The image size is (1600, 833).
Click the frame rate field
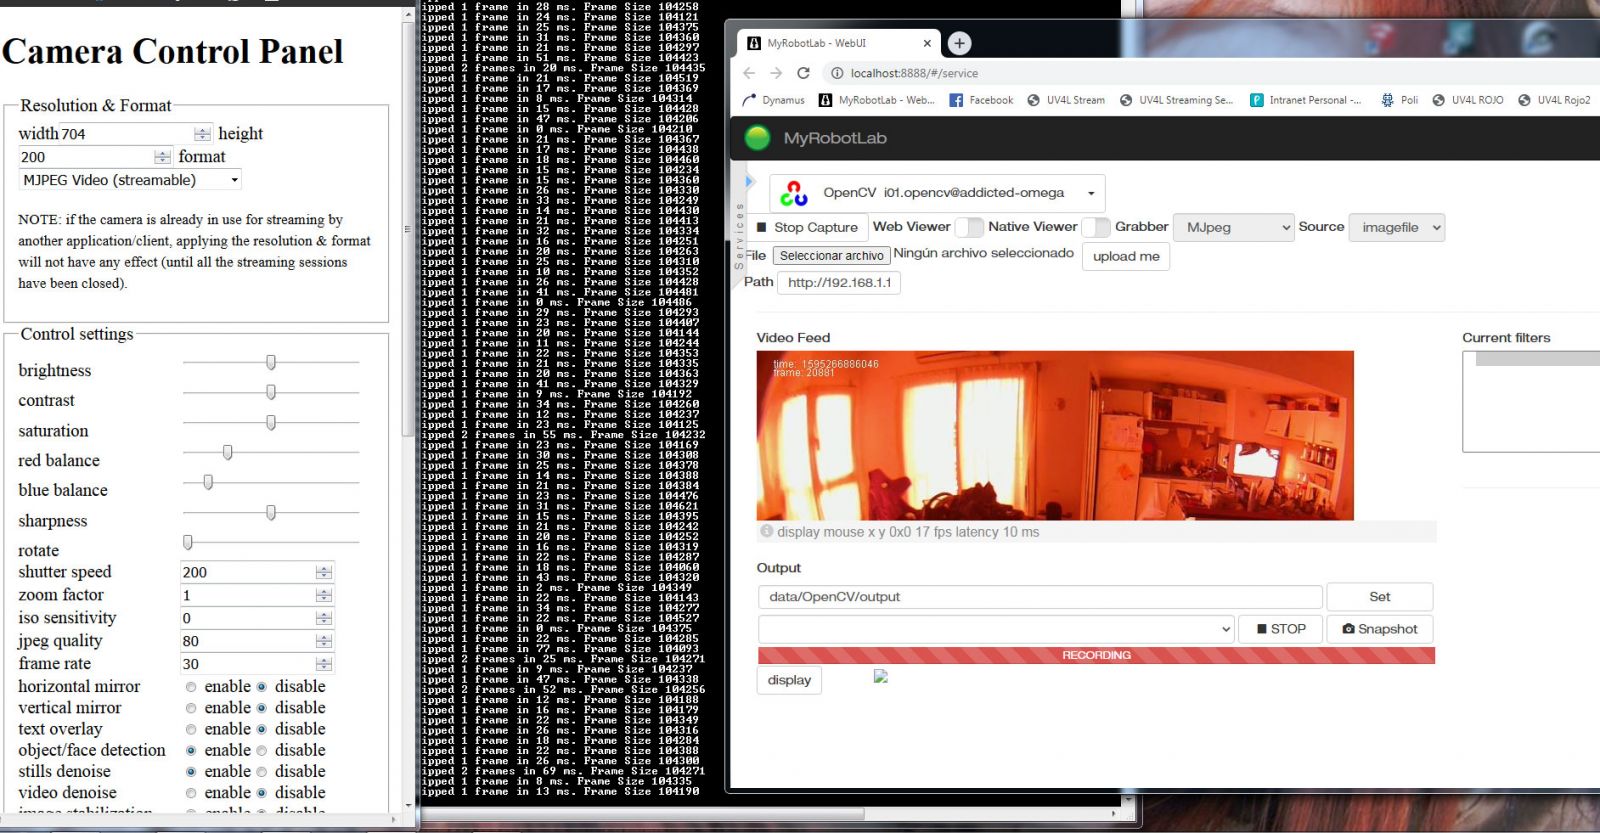(x=256, y=664)
